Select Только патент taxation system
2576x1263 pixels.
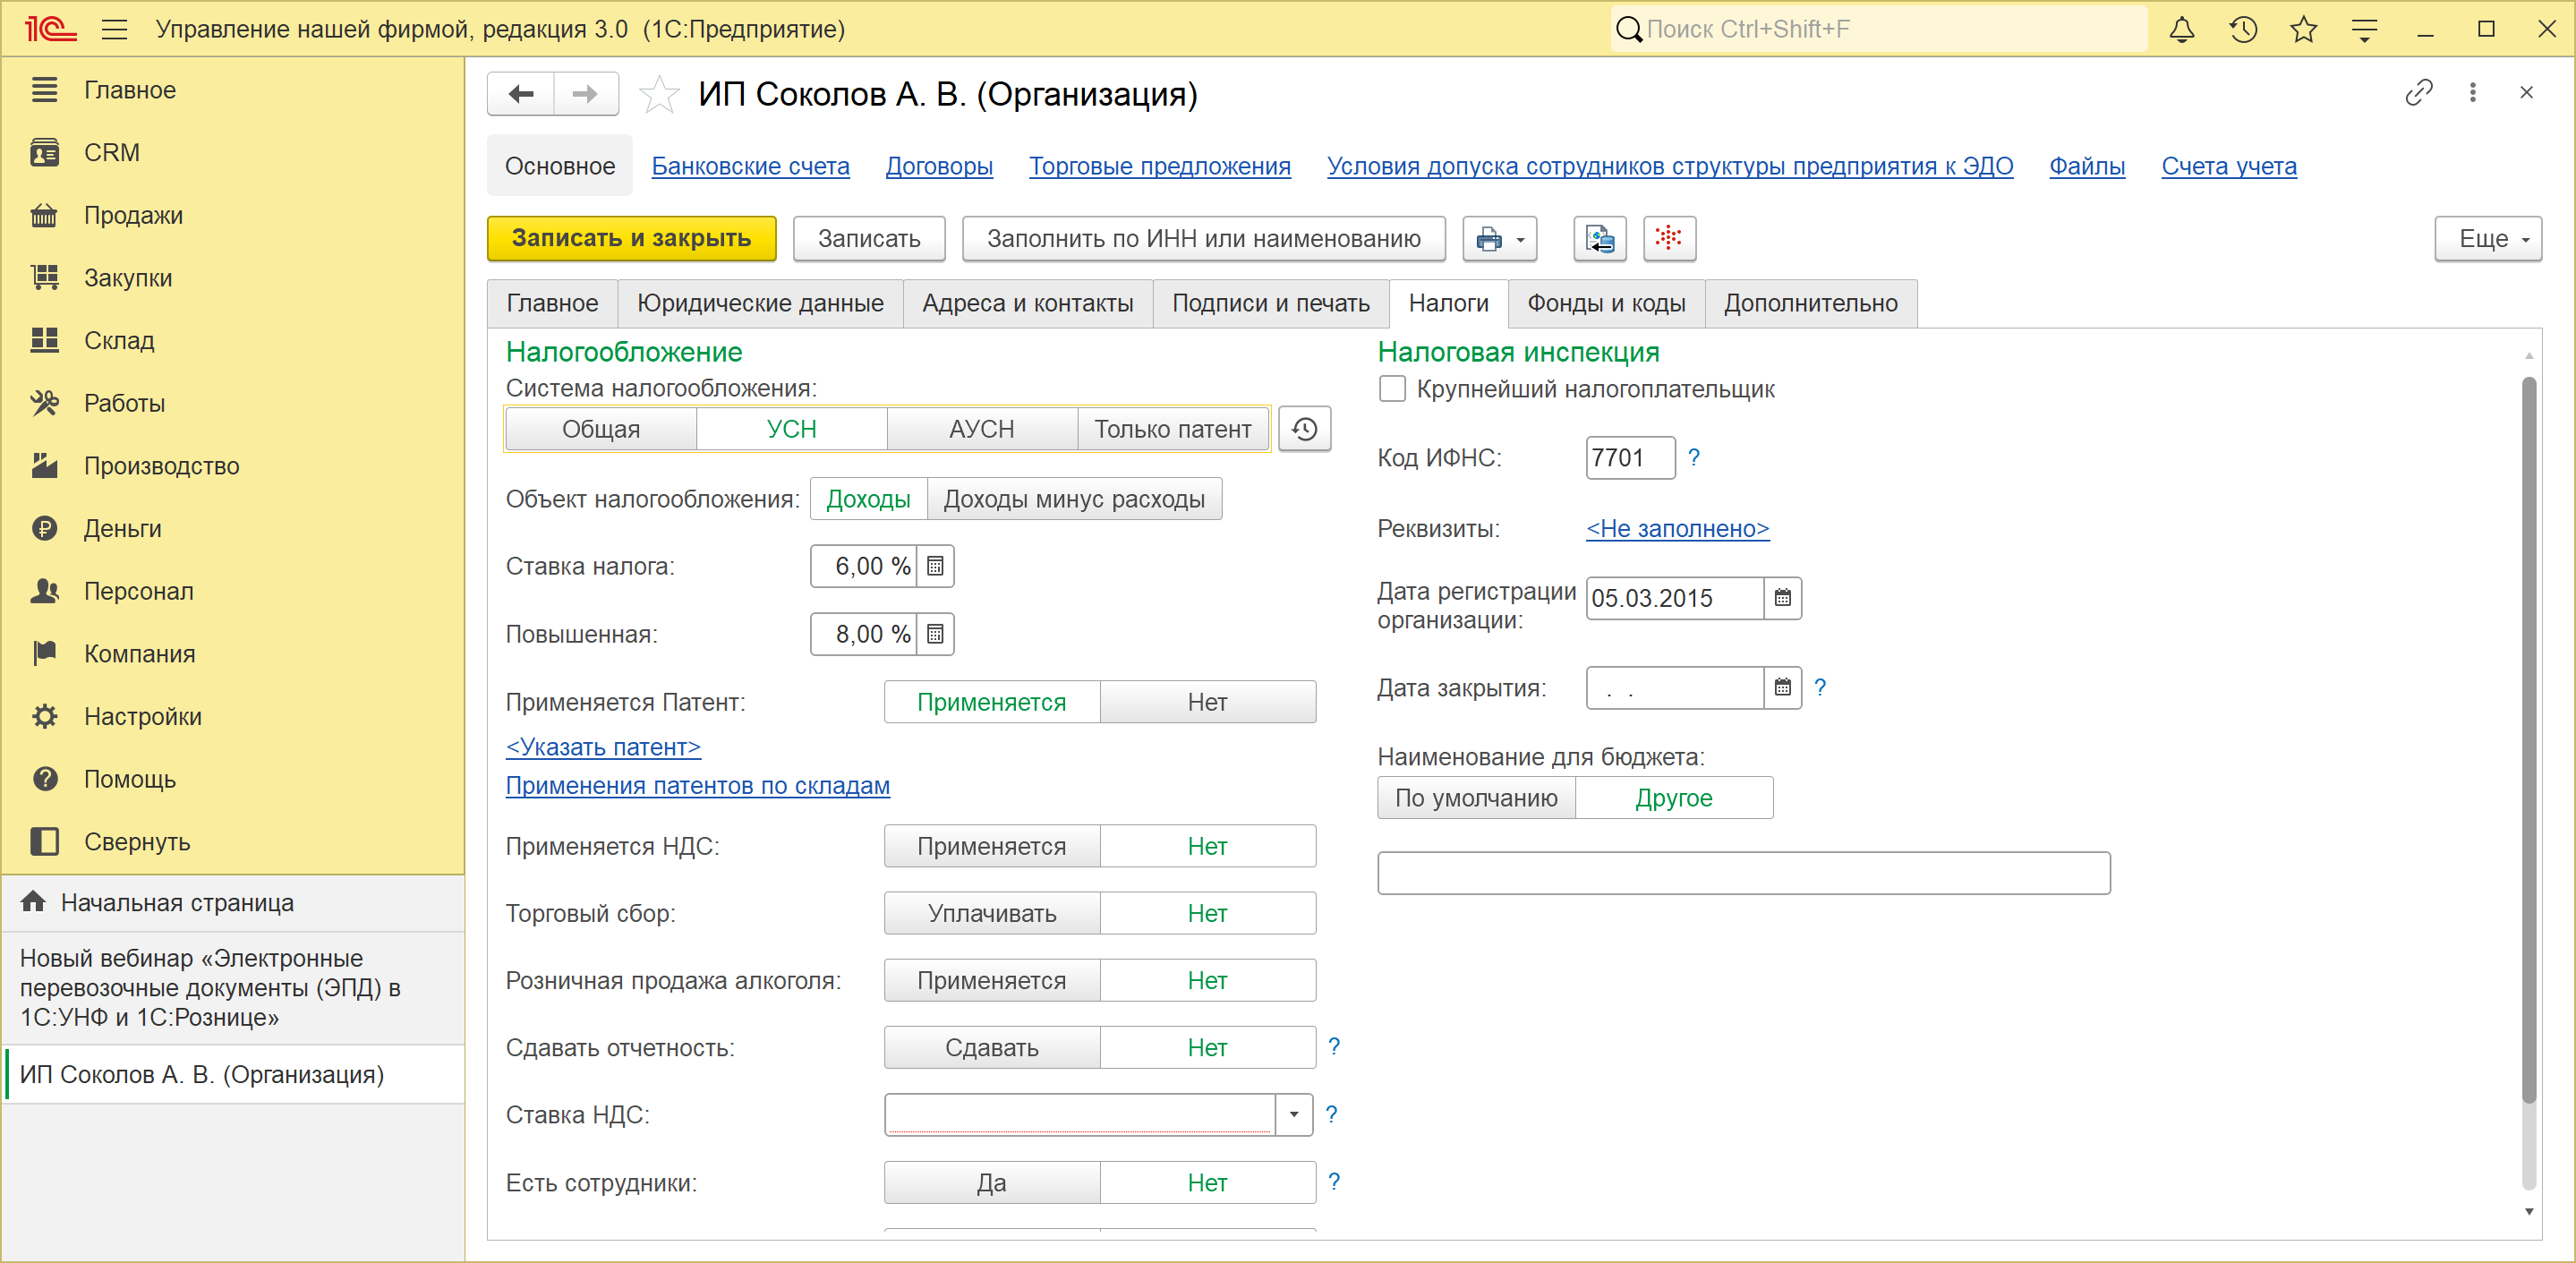(1173, 429)
